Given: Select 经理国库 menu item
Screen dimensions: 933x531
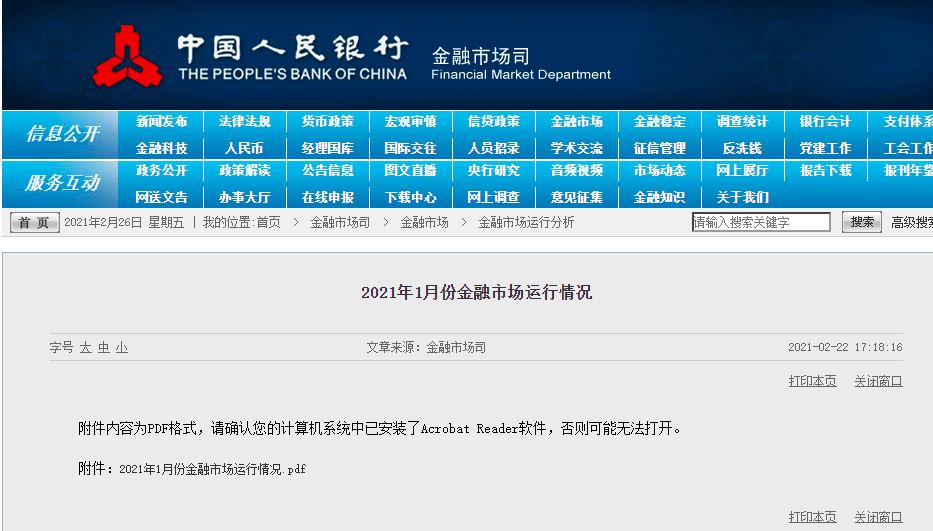Looking at the screenshot, I should point(327,148).
